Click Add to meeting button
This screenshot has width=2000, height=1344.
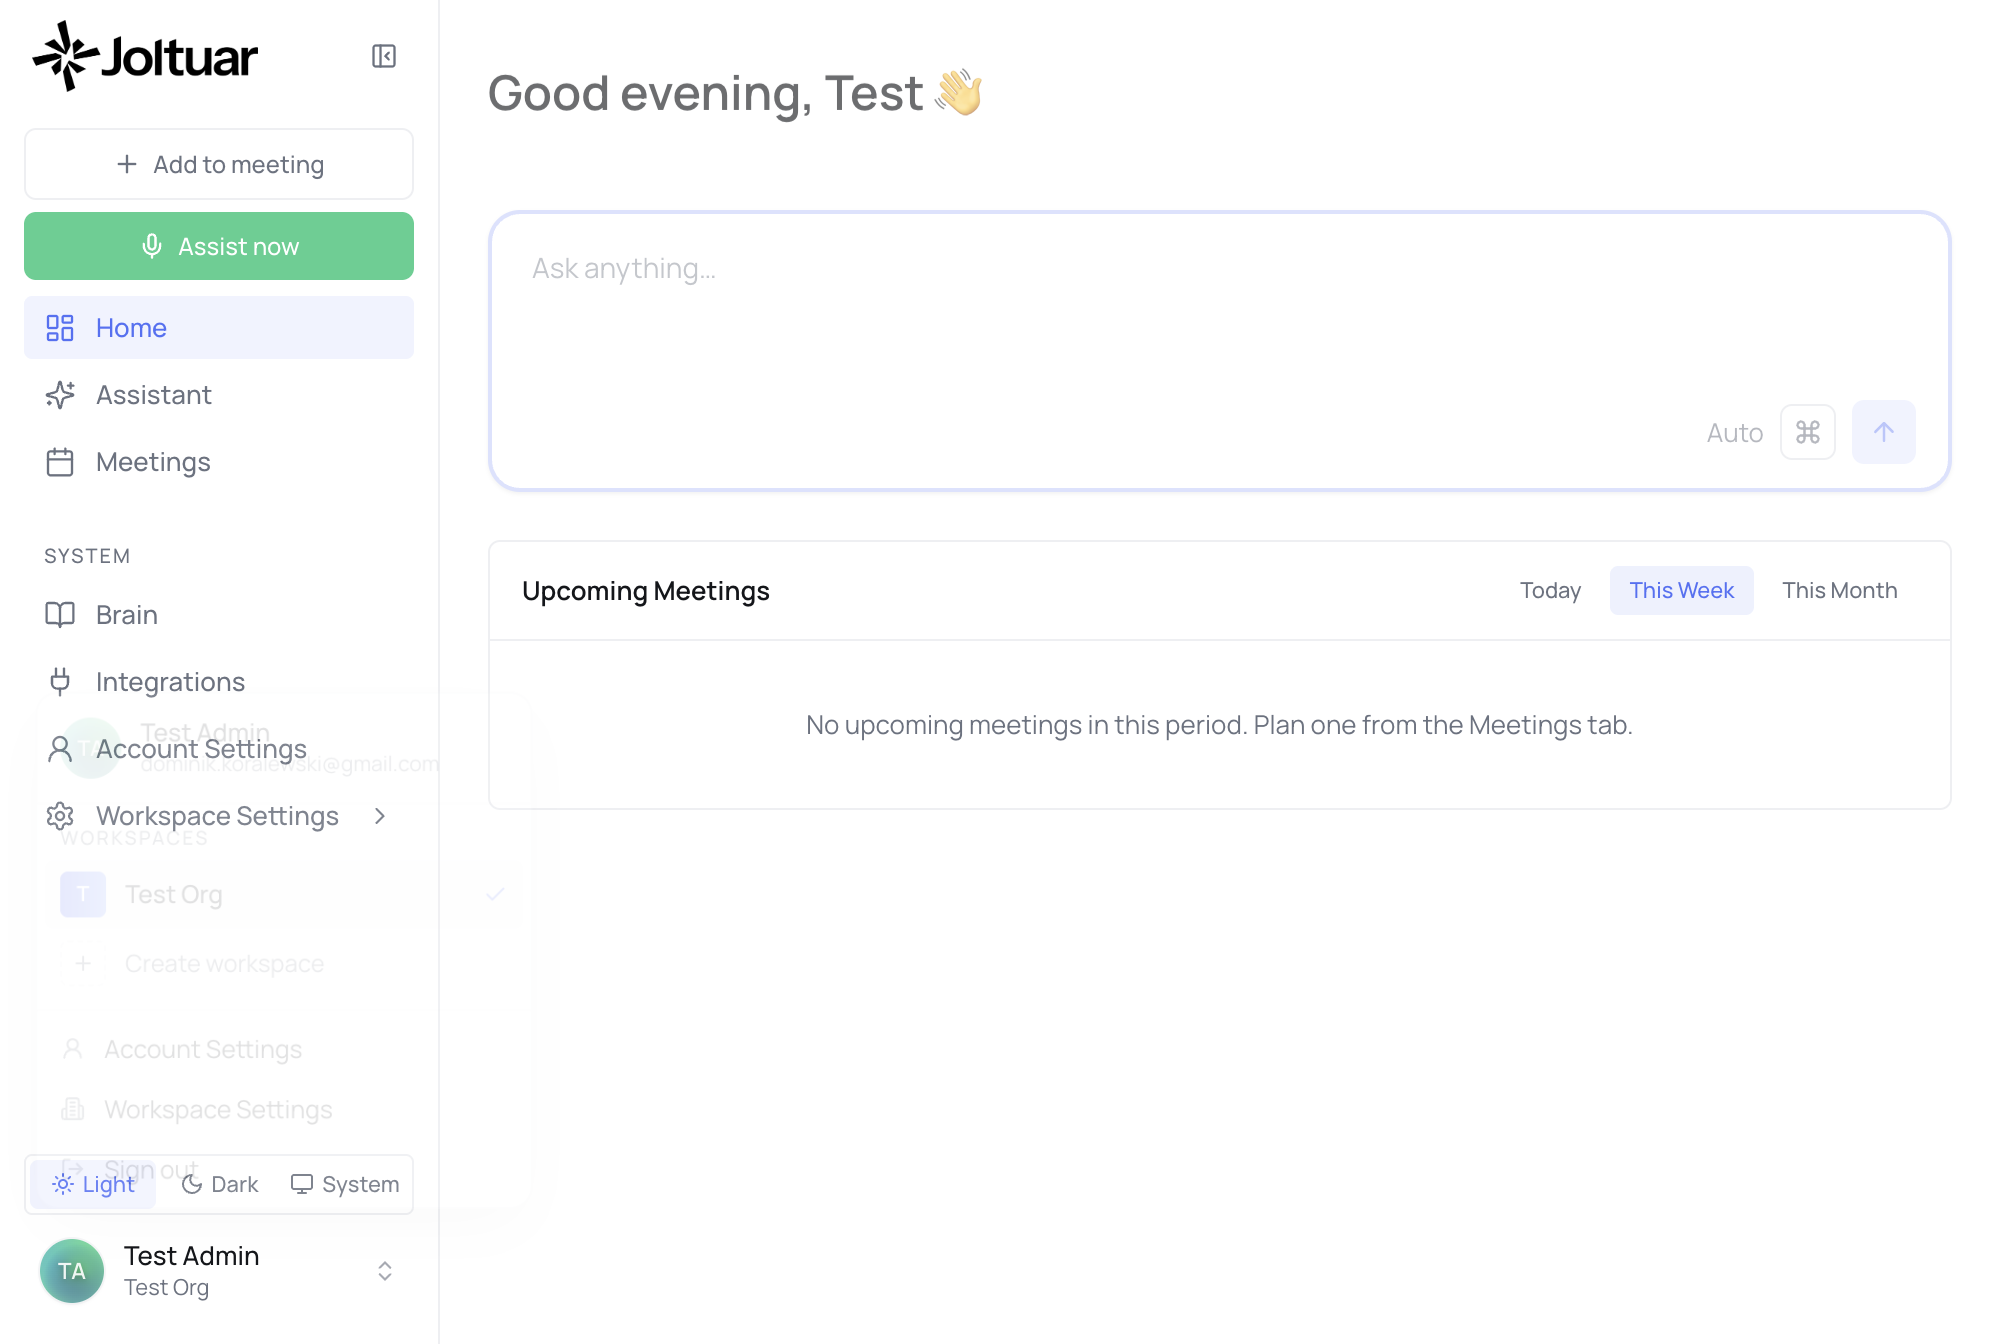219,164
